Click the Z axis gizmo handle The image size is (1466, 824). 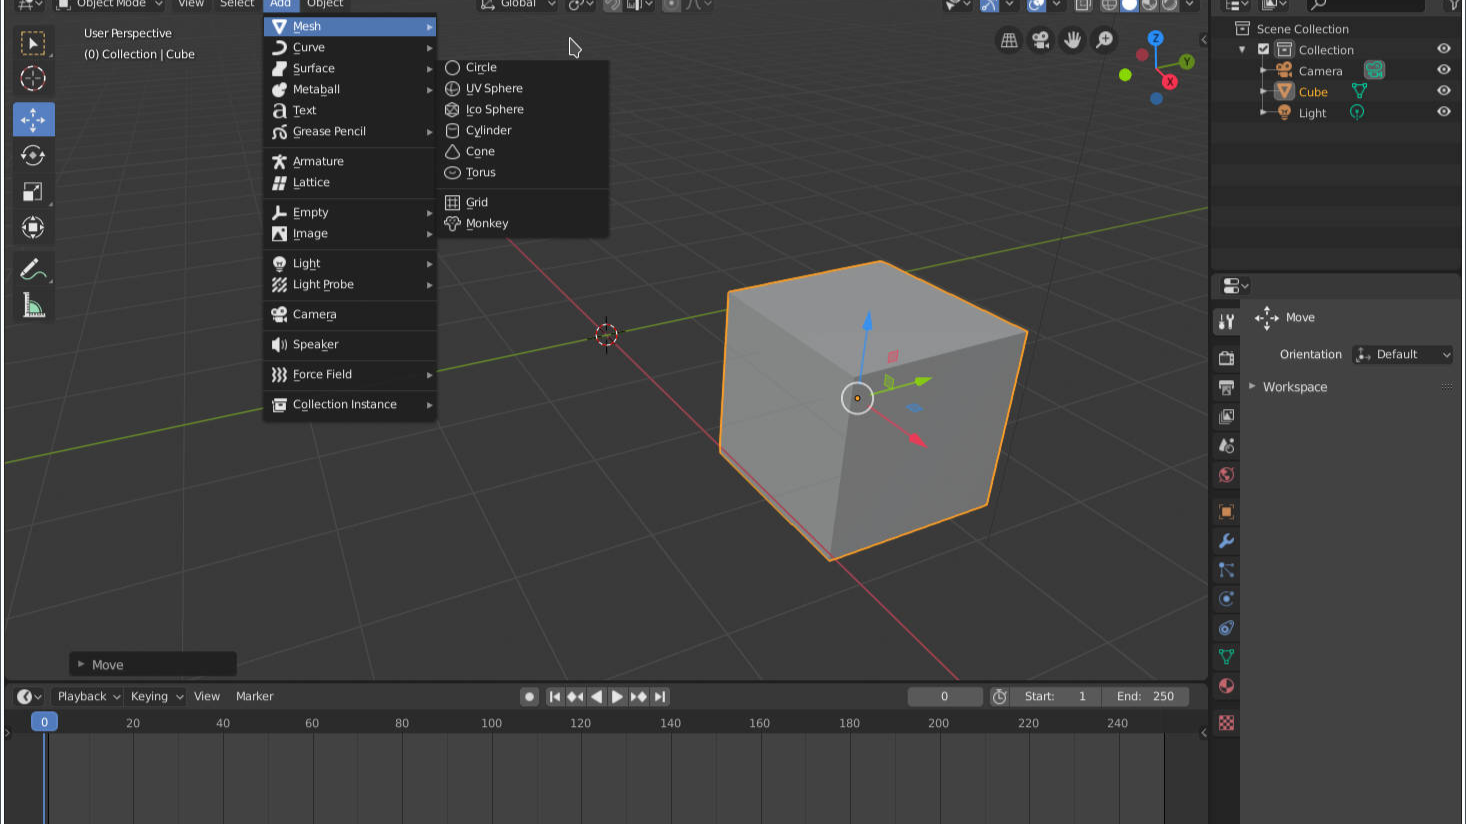(1155, 38)
